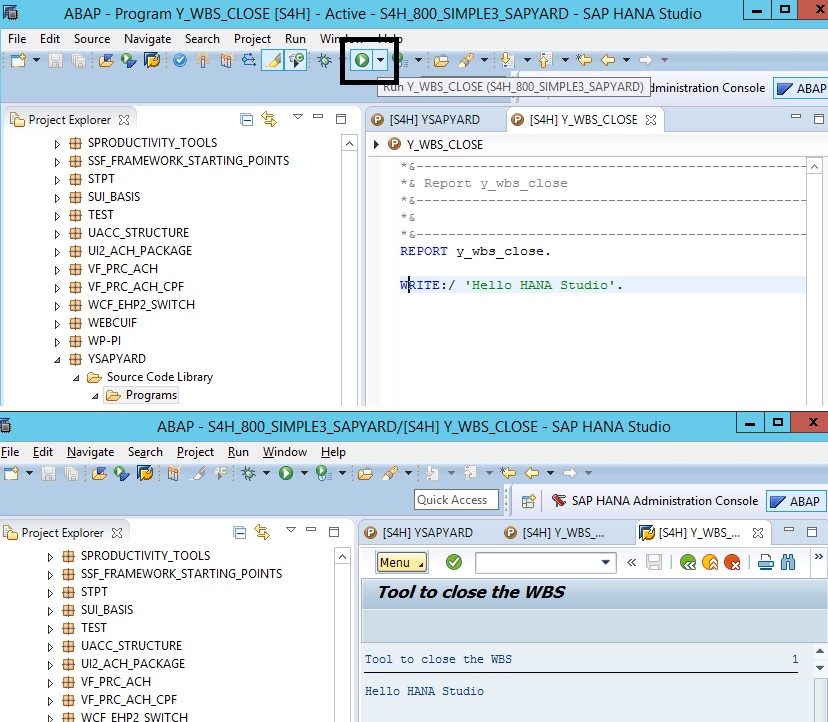The height and width of the screenshot is (722, 828).
Task: Click Check ABAP object icon in upper toolbar
Action: pyautogui.click(x=180, y=60)
